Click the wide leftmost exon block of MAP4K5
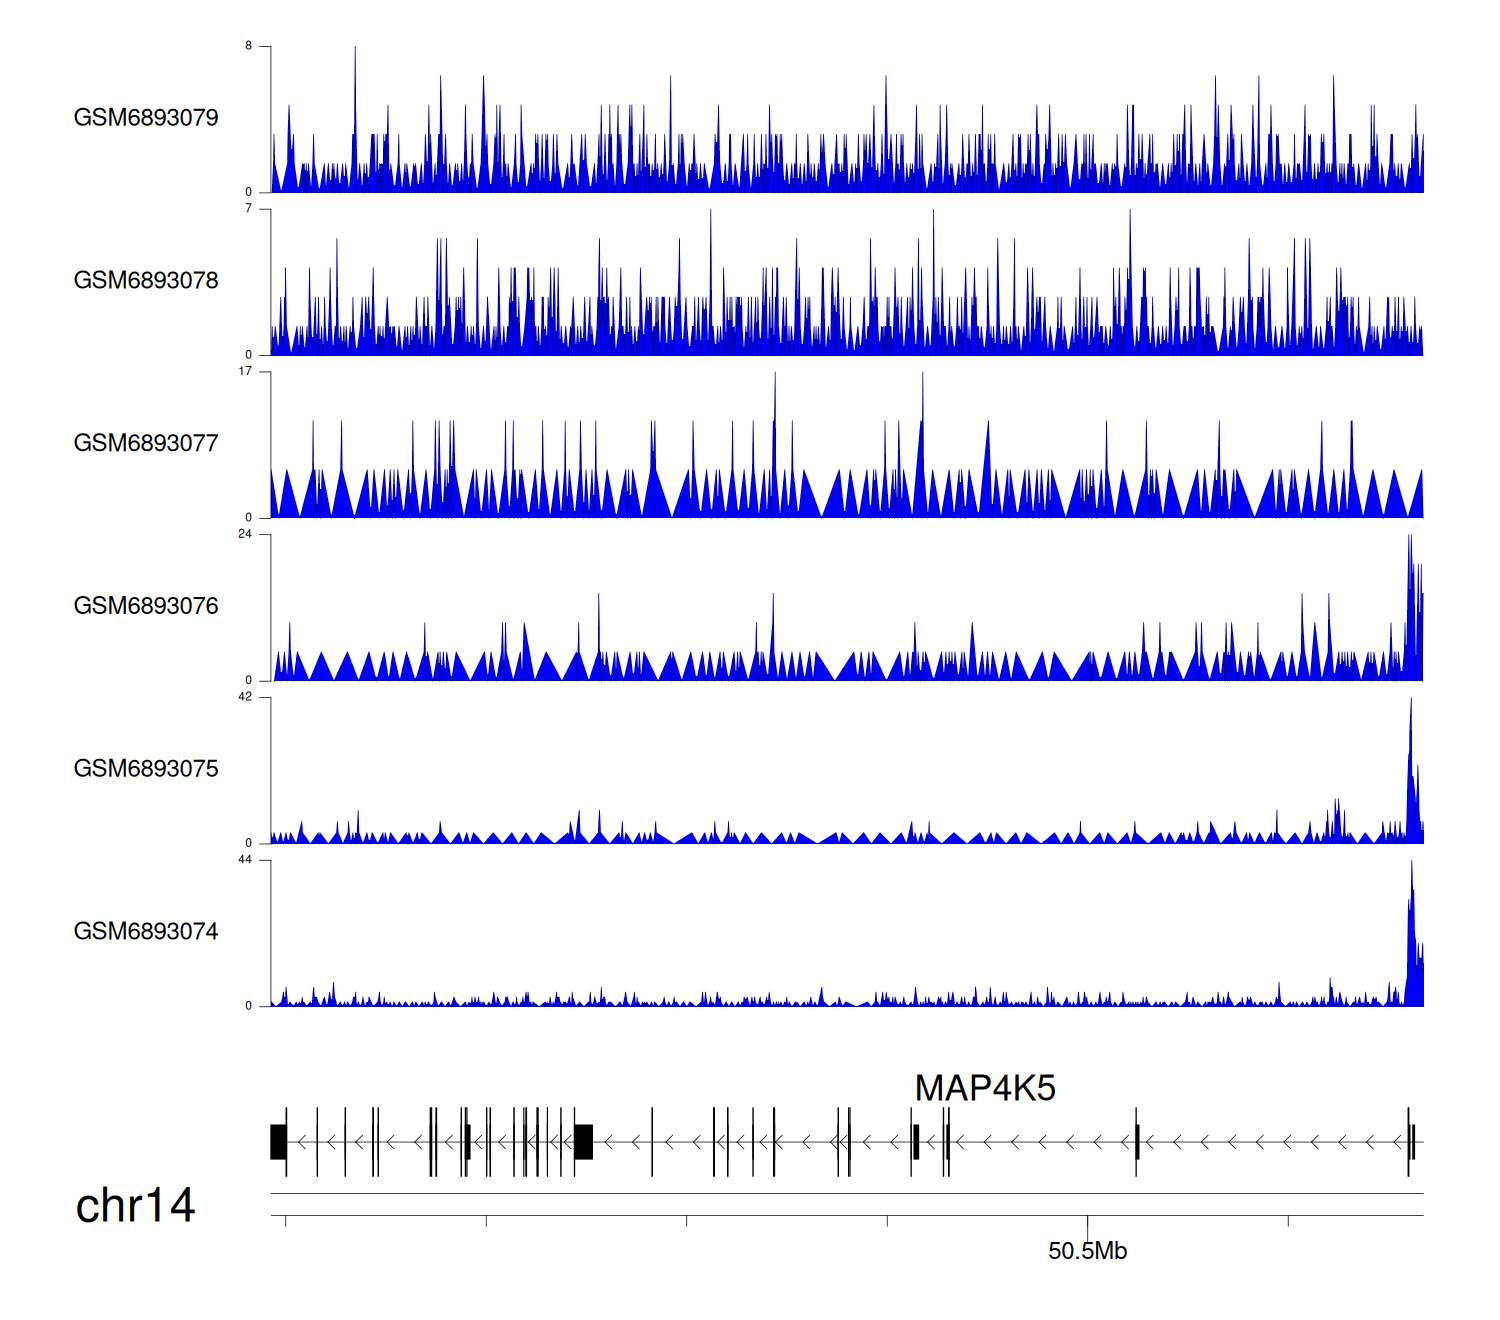 point(278,1142)
